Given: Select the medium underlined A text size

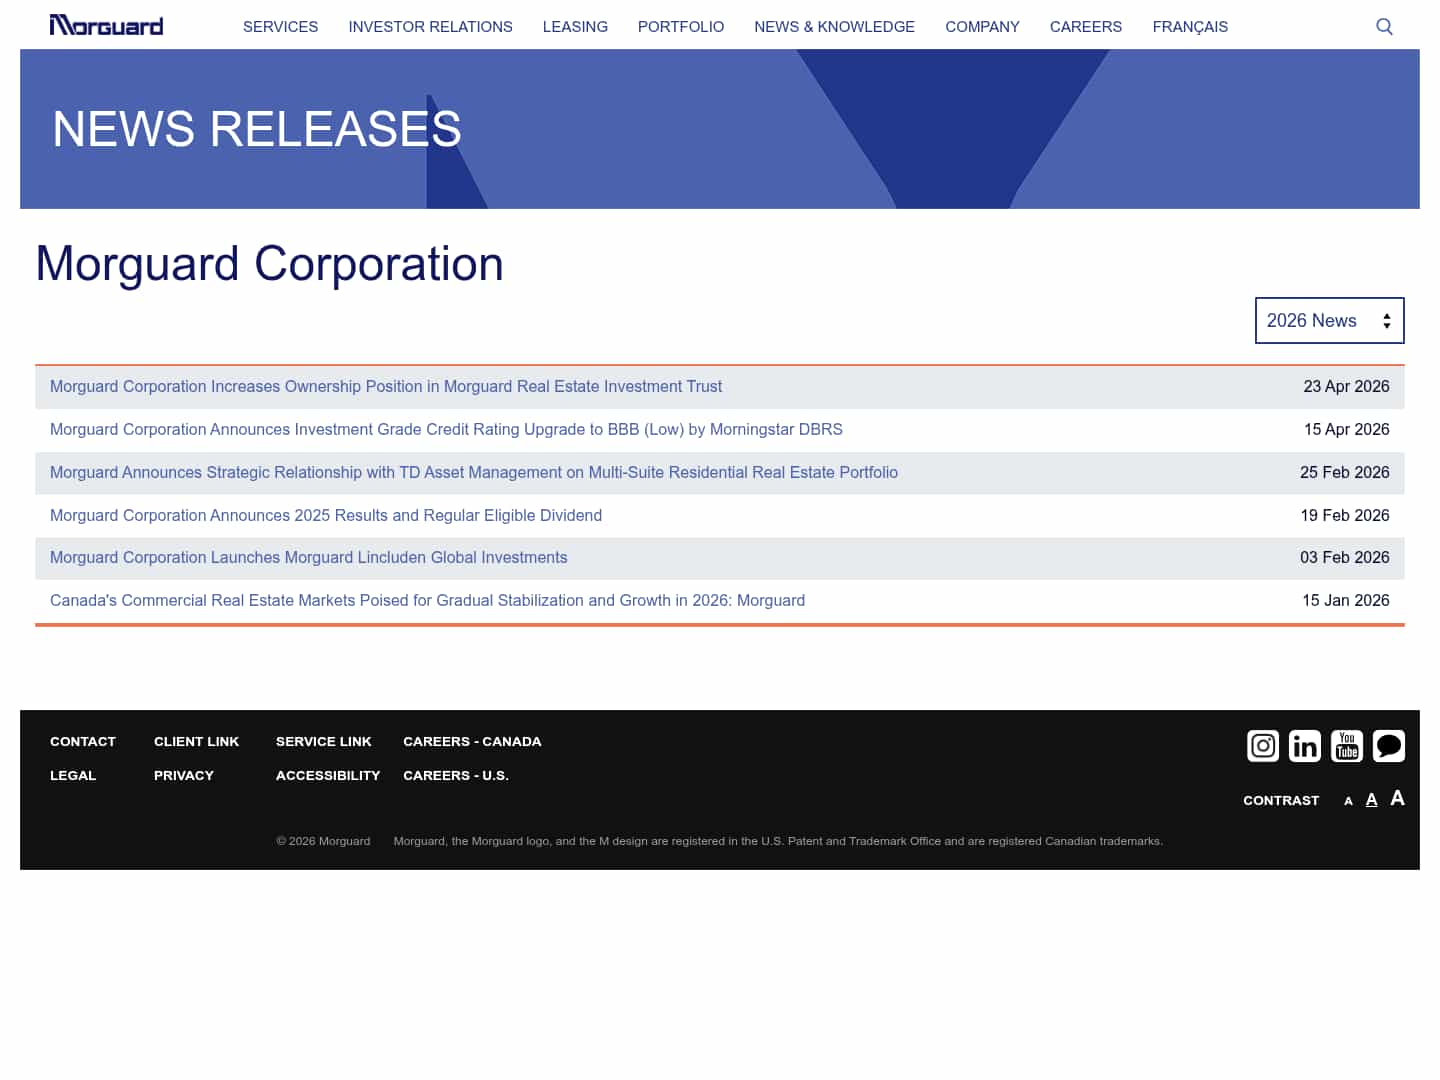Looking at the screenshot, I should click(1371, 799).
